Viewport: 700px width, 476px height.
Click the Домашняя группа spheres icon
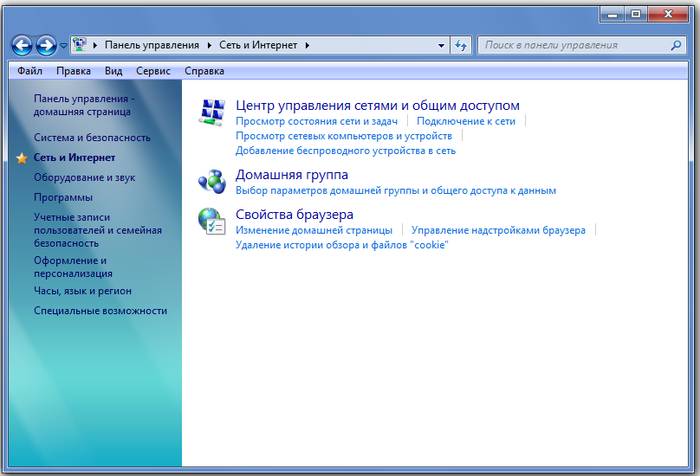212,181
